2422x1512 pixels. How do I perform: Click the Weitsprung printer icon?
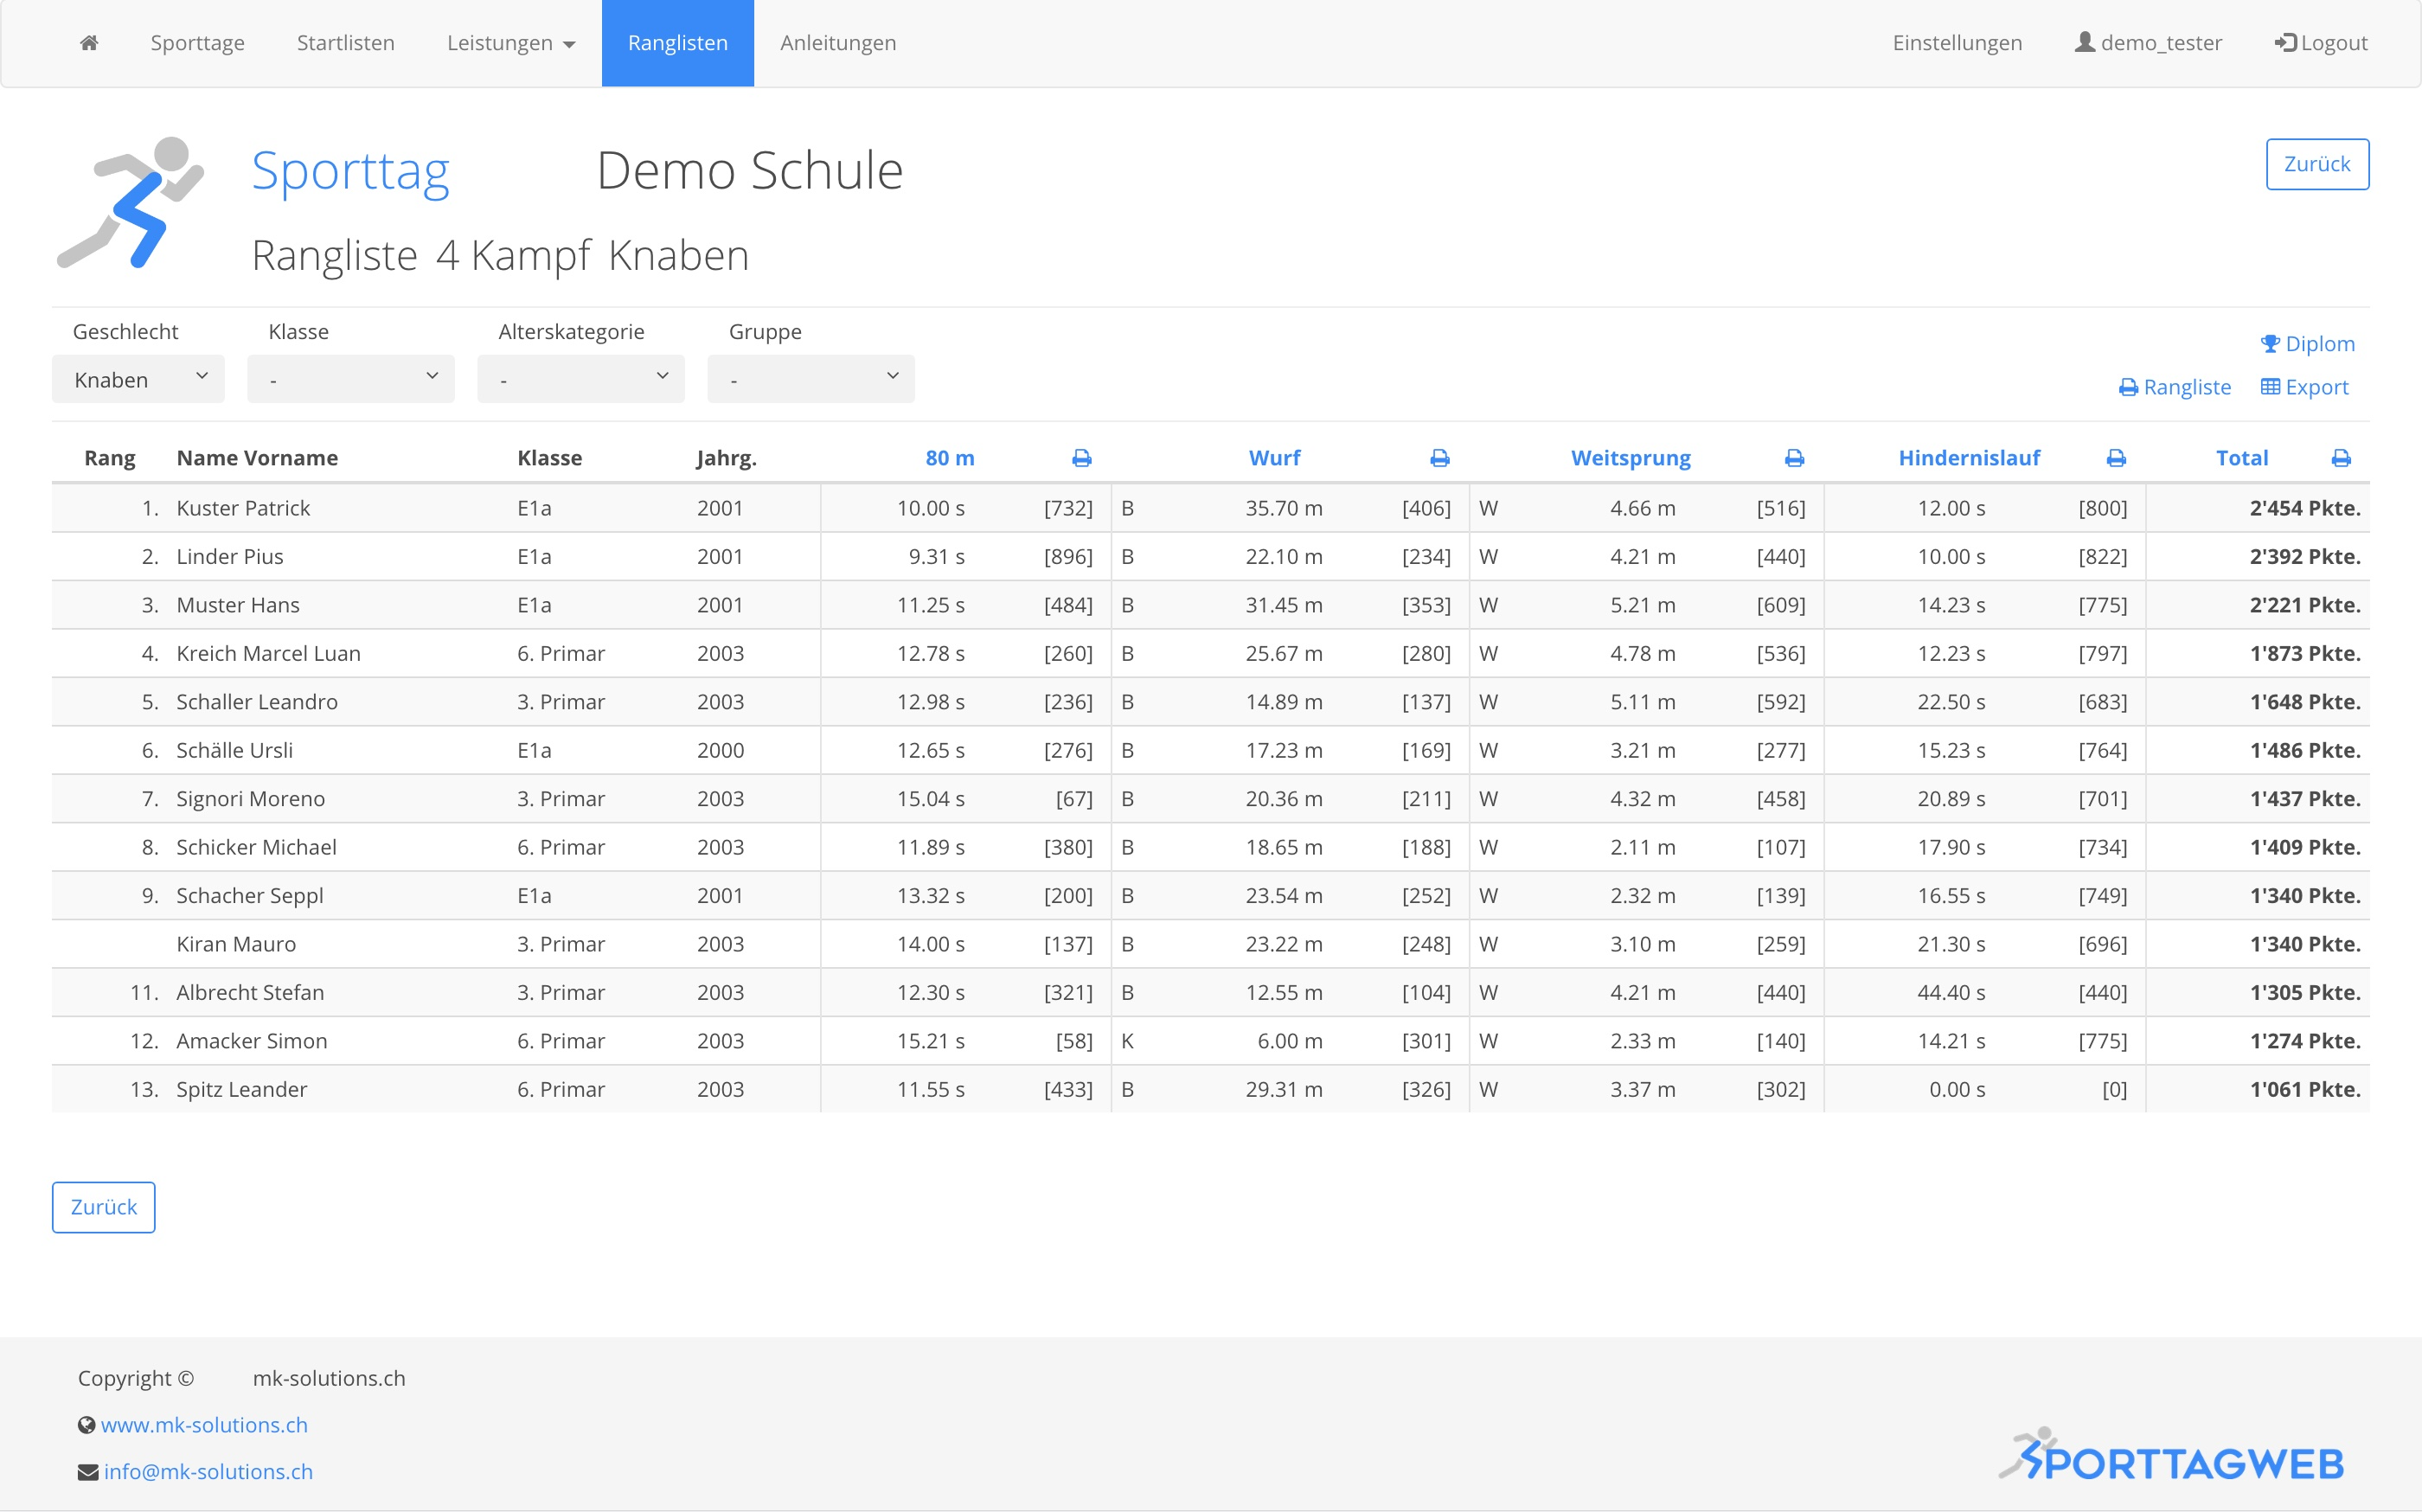(x=1794, y=458)
